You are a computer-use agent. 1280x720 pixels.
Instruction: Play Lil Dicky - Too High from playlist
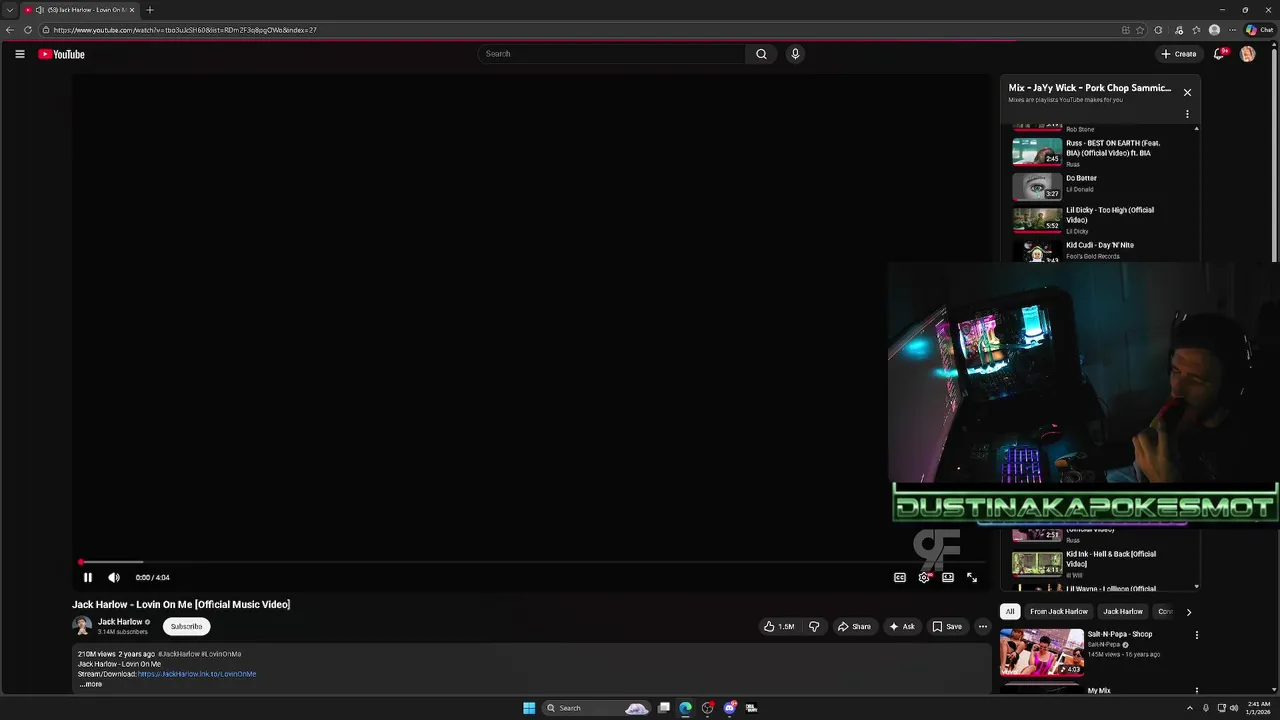tap(1100, 220)
